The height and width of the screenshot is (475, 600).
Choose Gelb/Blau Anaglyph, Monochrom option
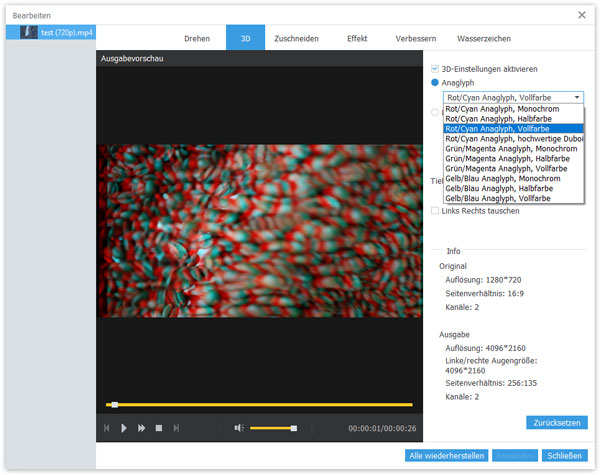click(x=513, y=178)
